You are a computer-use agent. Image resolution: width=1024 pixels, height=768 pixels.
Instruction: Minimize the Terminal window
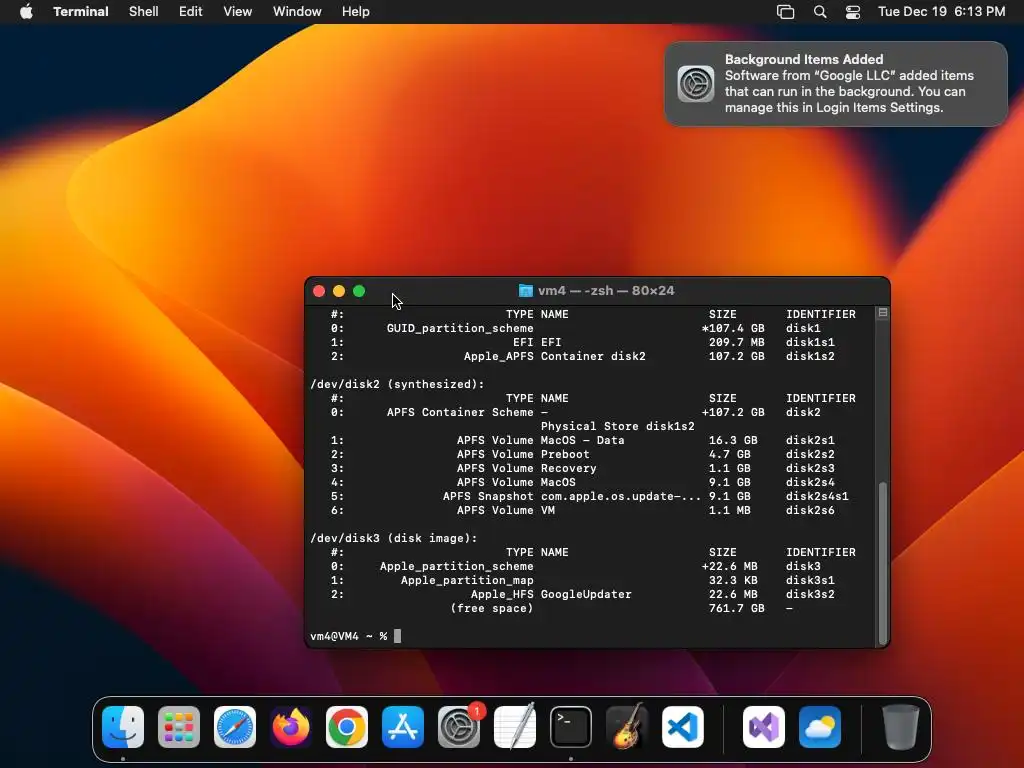(339, 291)
